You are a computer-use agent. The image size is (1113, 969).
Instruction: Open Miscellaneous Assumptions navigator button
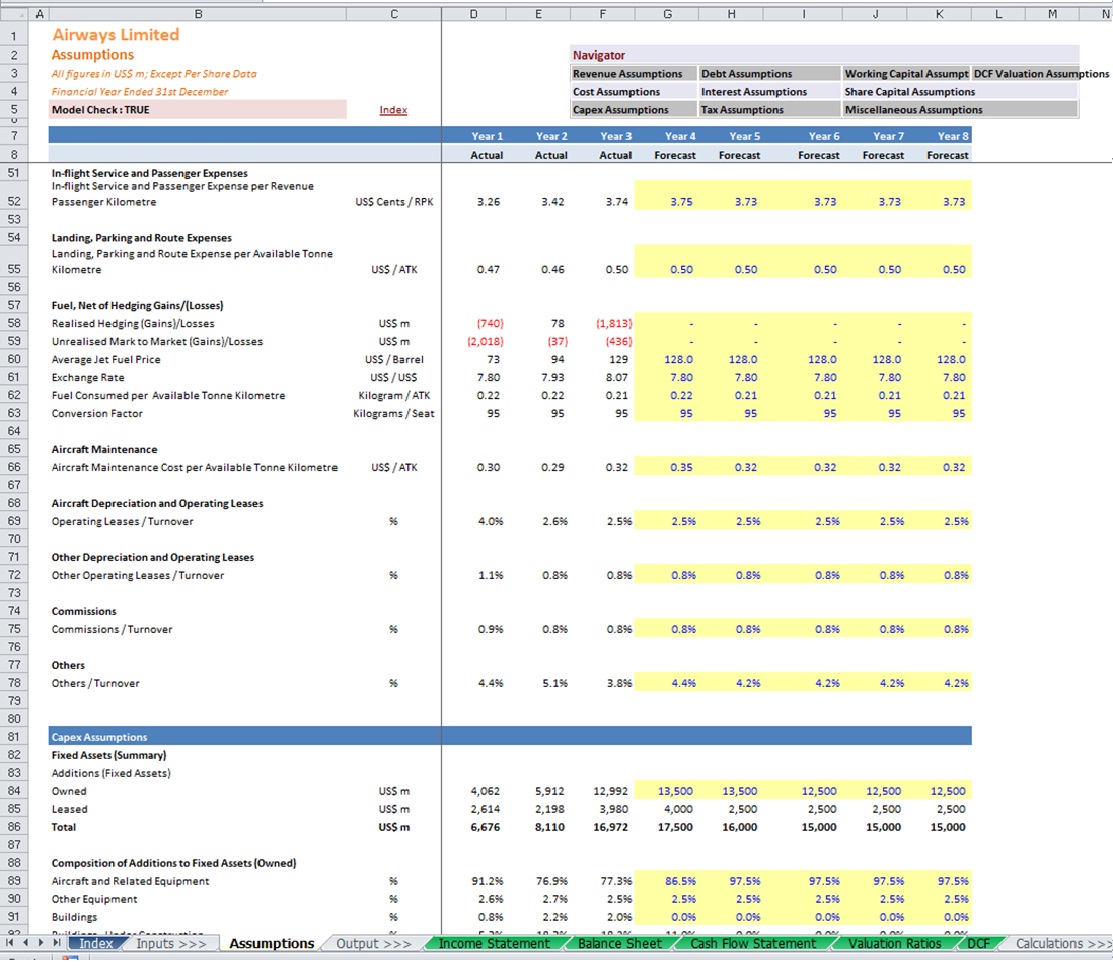960,109
